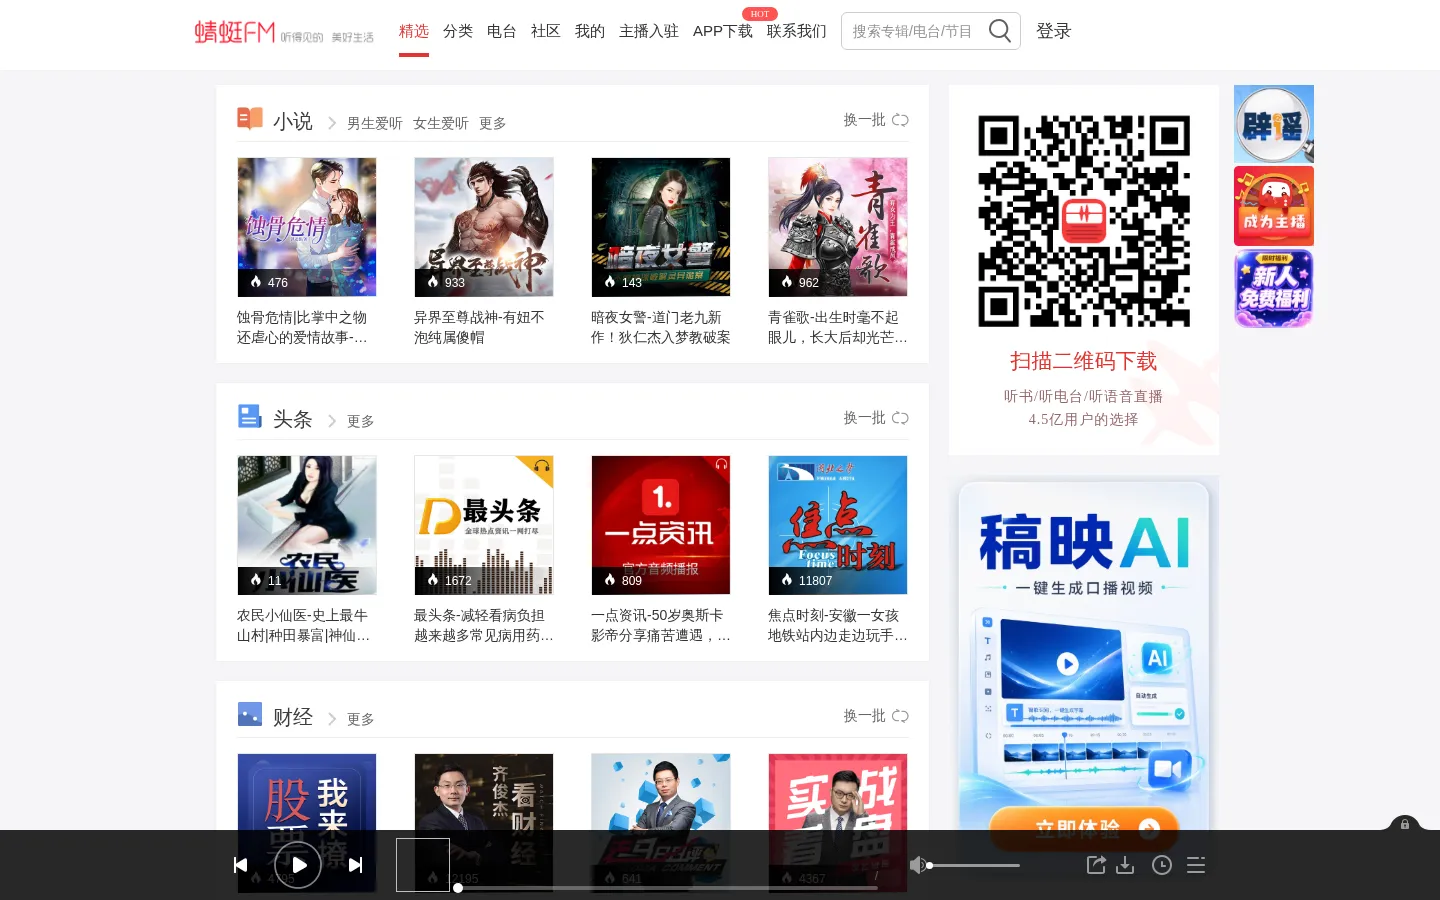Expand 小说 chevron arrow
This screenshot has height=900, width=1440.
[x=332, y=123]
